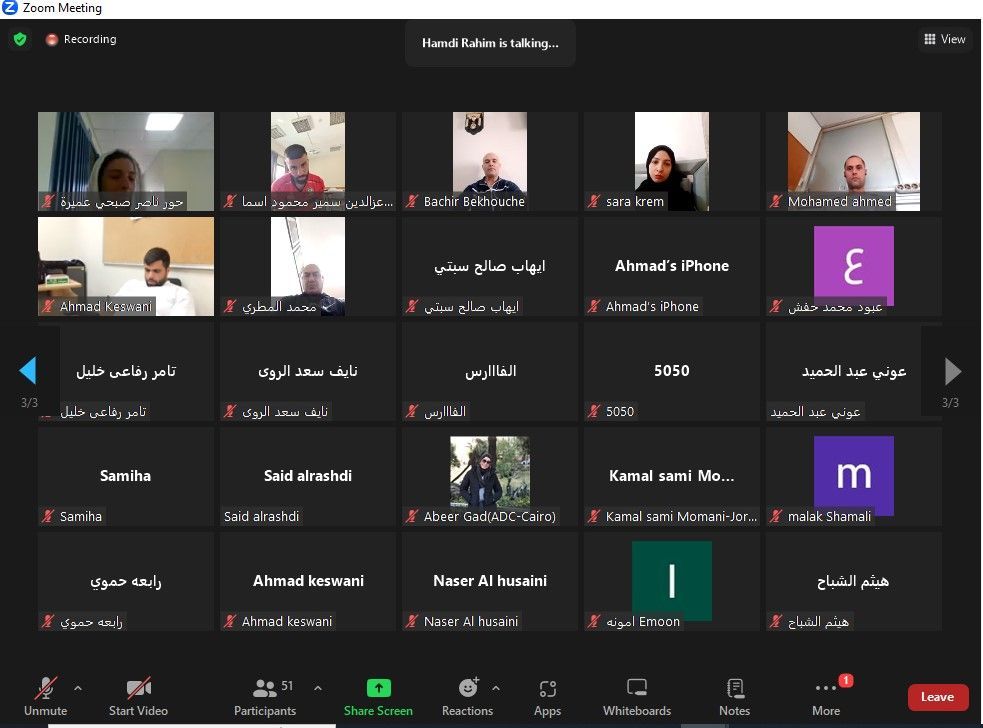This screenshot has width=983, height=728.
Task: Click the green Share Screen icon
Action: 379,688
